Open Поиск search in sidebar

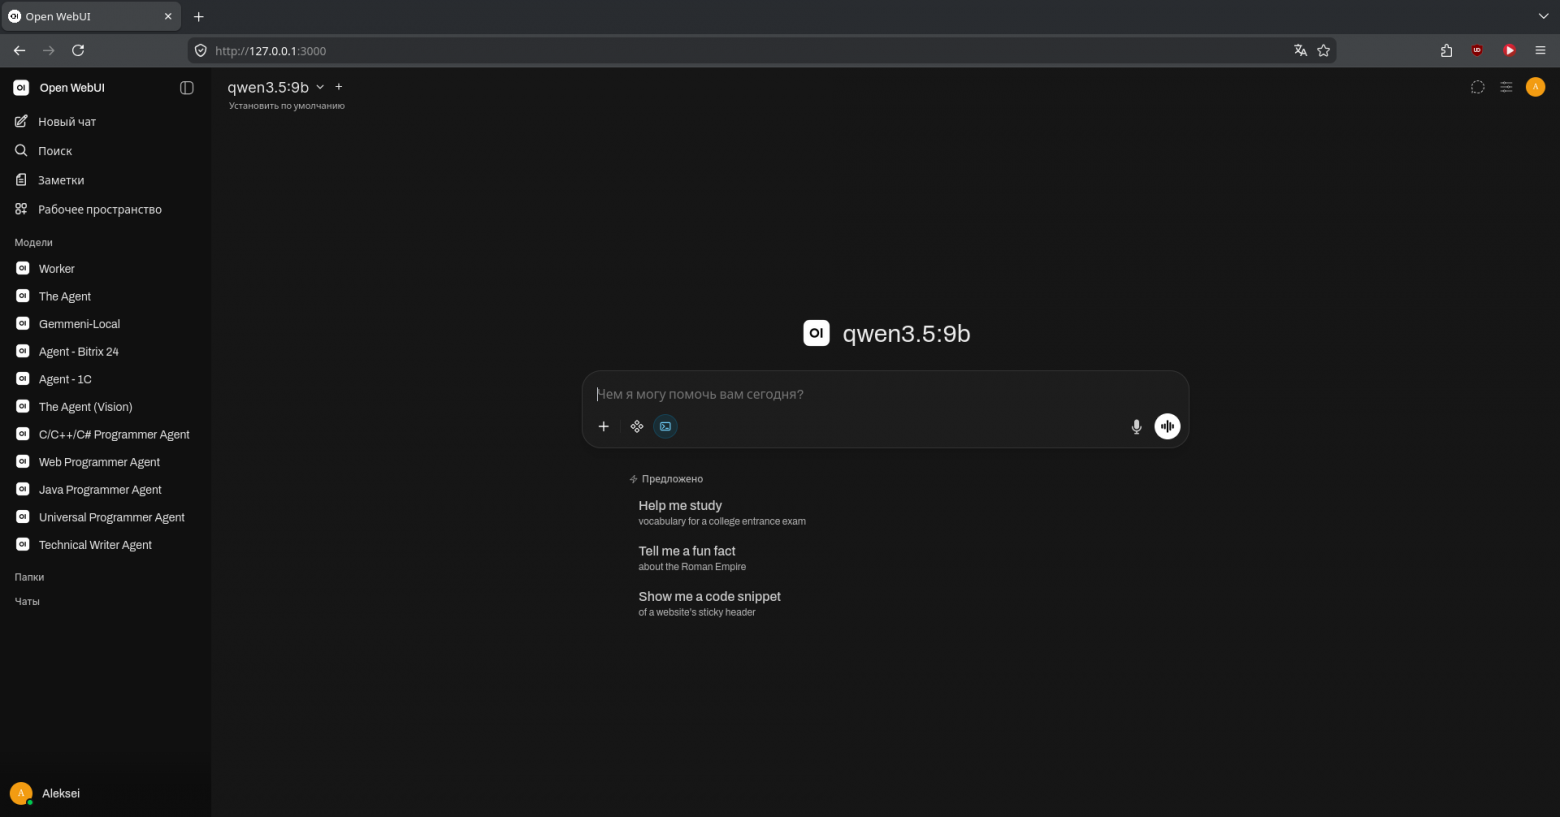[105, 151]
